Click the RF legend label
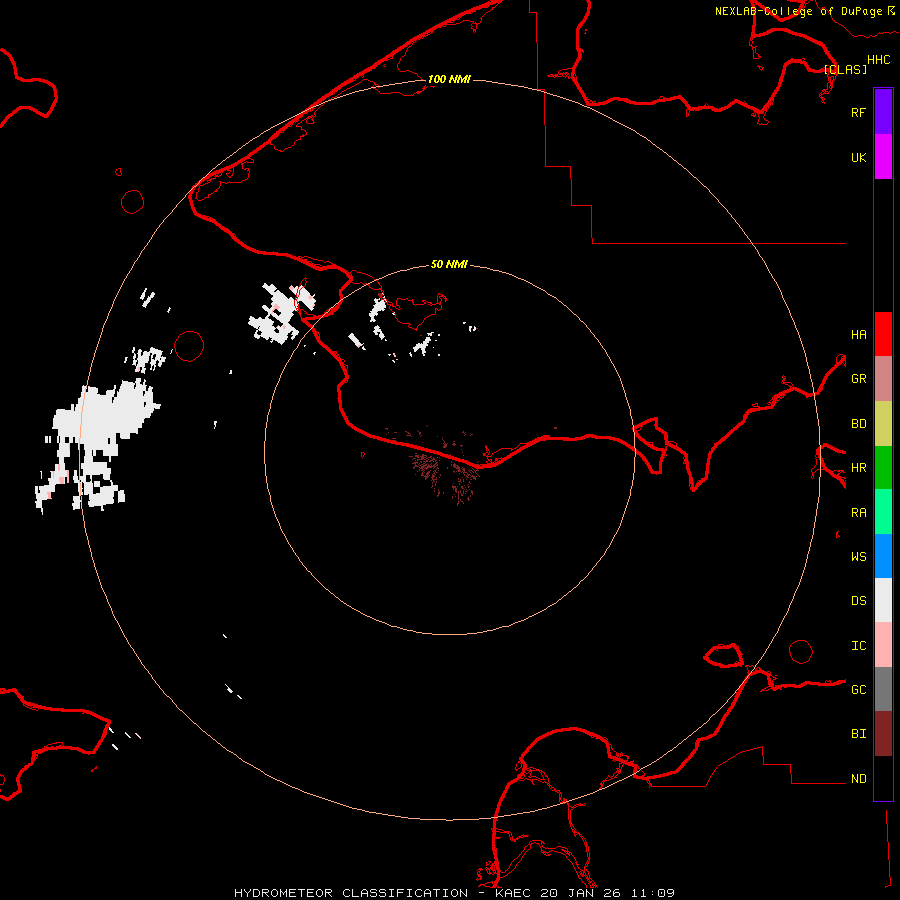The height and width of the screenshot is (900, 900). [x=858, y=112]
